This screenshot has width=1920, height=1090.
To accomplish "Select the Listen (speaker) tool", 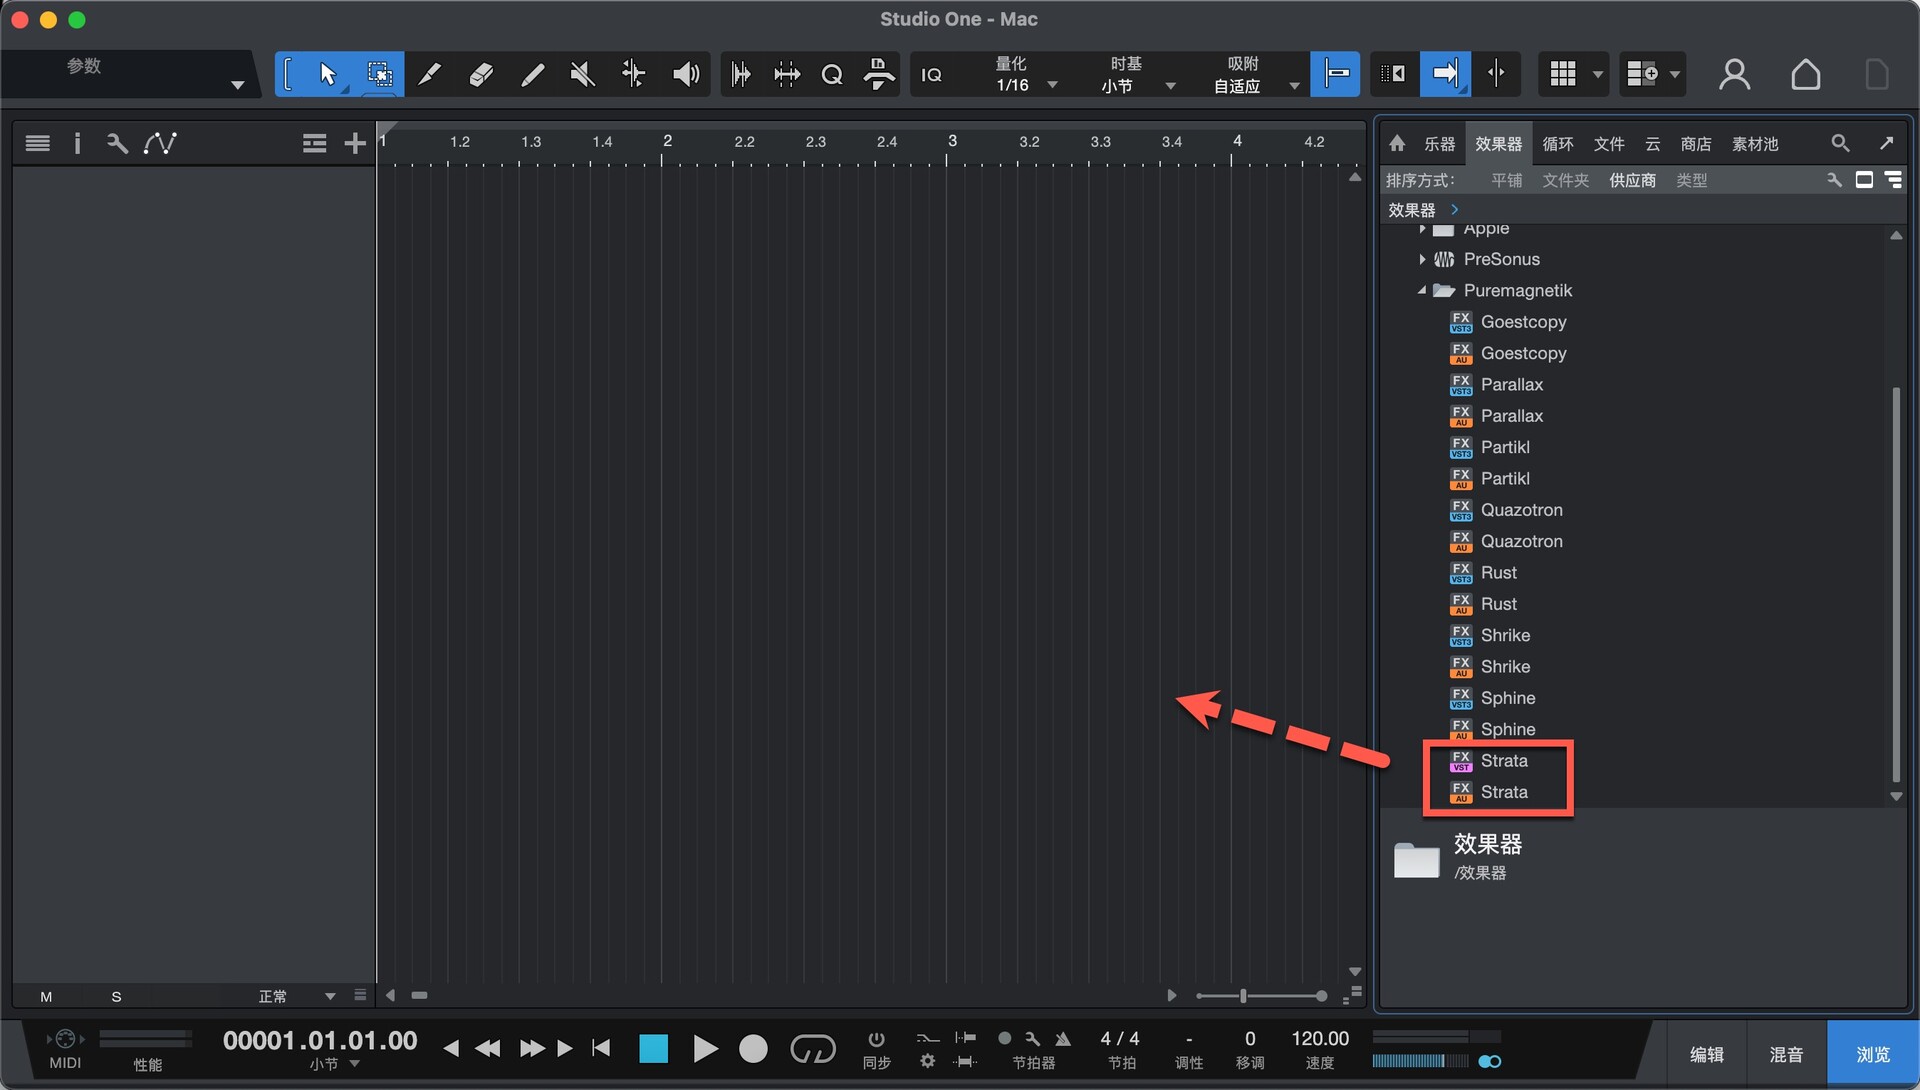I will (686, 74).
